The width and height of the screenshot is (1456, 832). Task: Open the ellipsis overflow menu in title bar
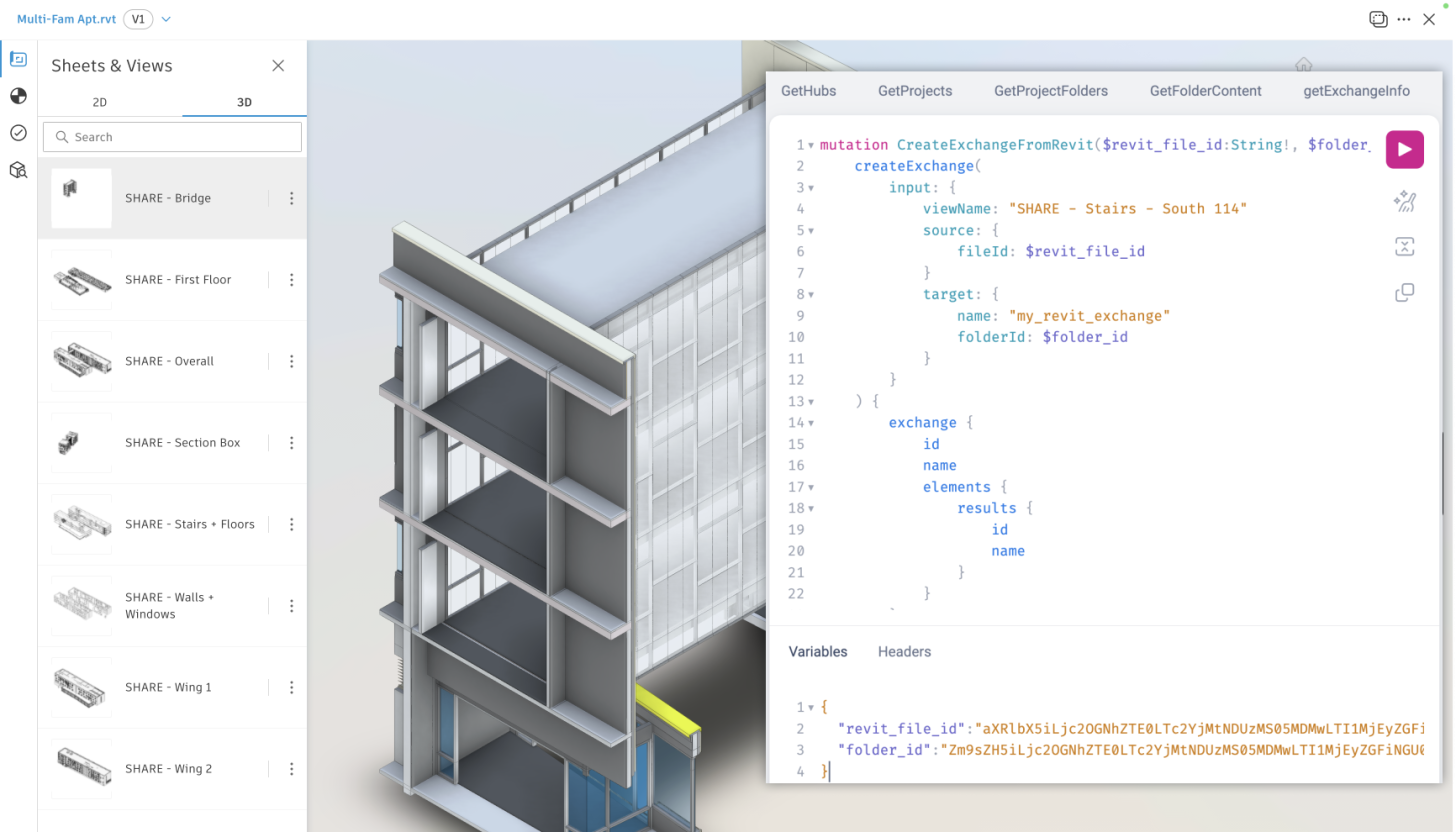(x=1404, y=18)
